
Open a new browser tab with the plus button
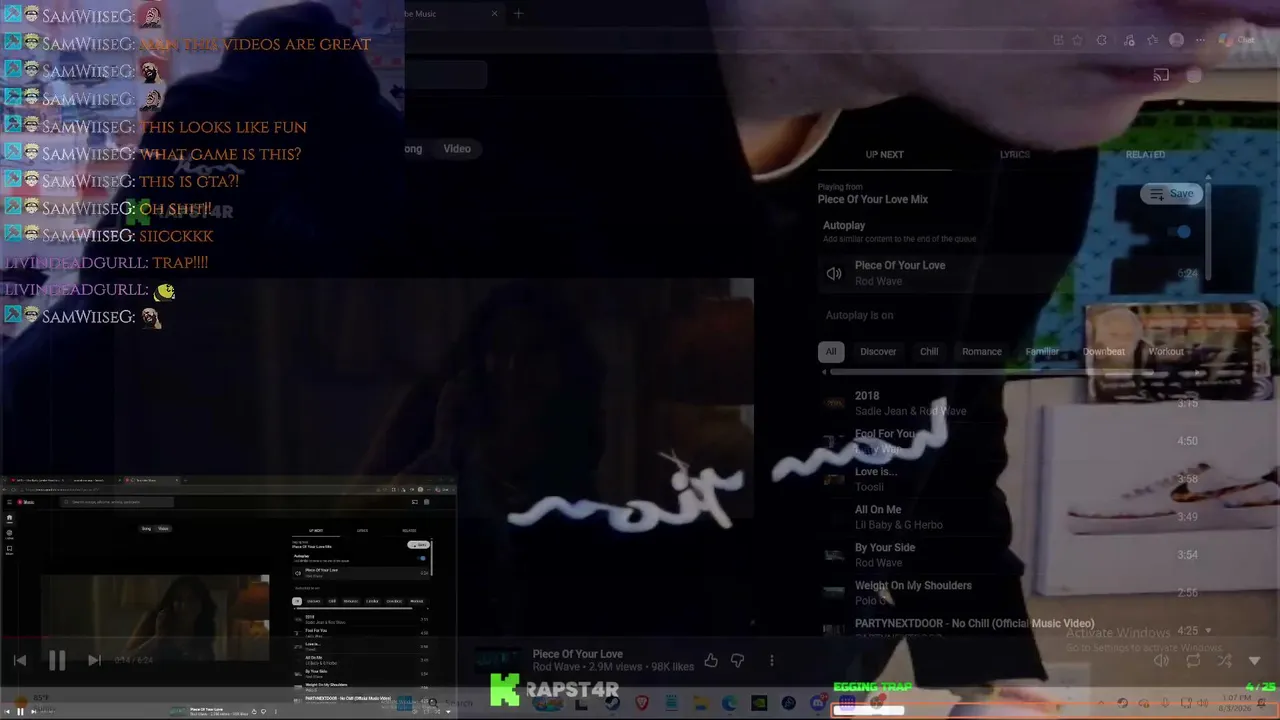[x=518, y=14]
